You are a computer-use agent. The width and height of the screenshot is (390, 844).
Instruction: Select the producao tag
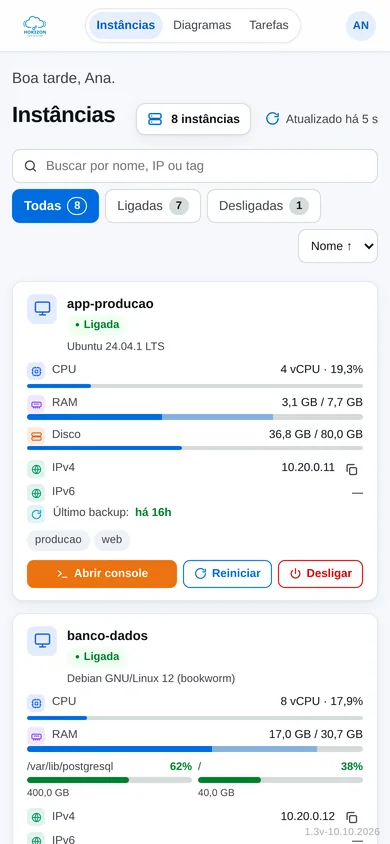[x=58, y=540]
